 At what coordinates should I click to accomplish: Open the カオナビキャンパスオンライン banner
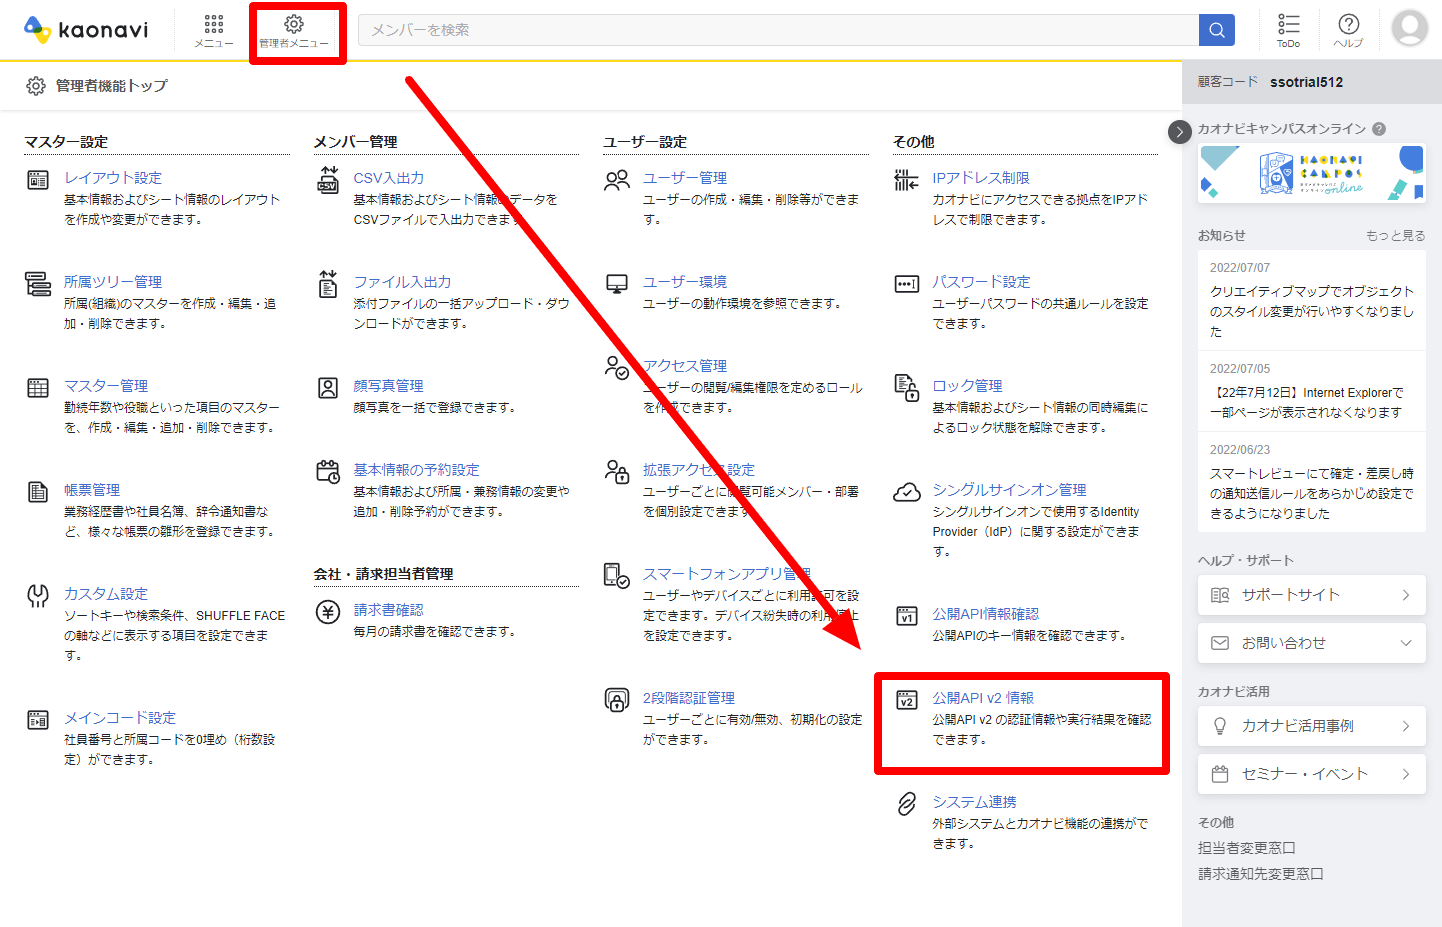[1312, 174]
